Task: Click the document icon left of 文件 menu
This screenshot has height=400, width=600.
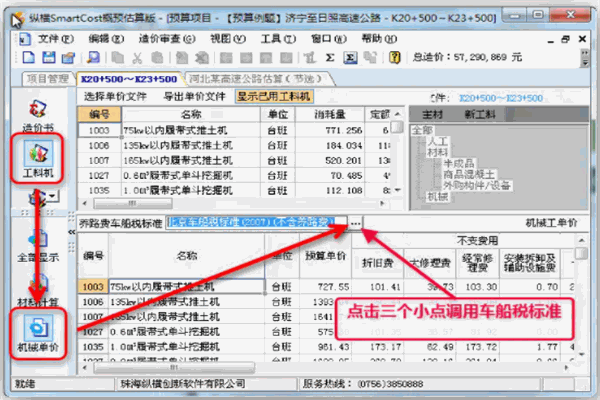Action: [x=25, y=39]
